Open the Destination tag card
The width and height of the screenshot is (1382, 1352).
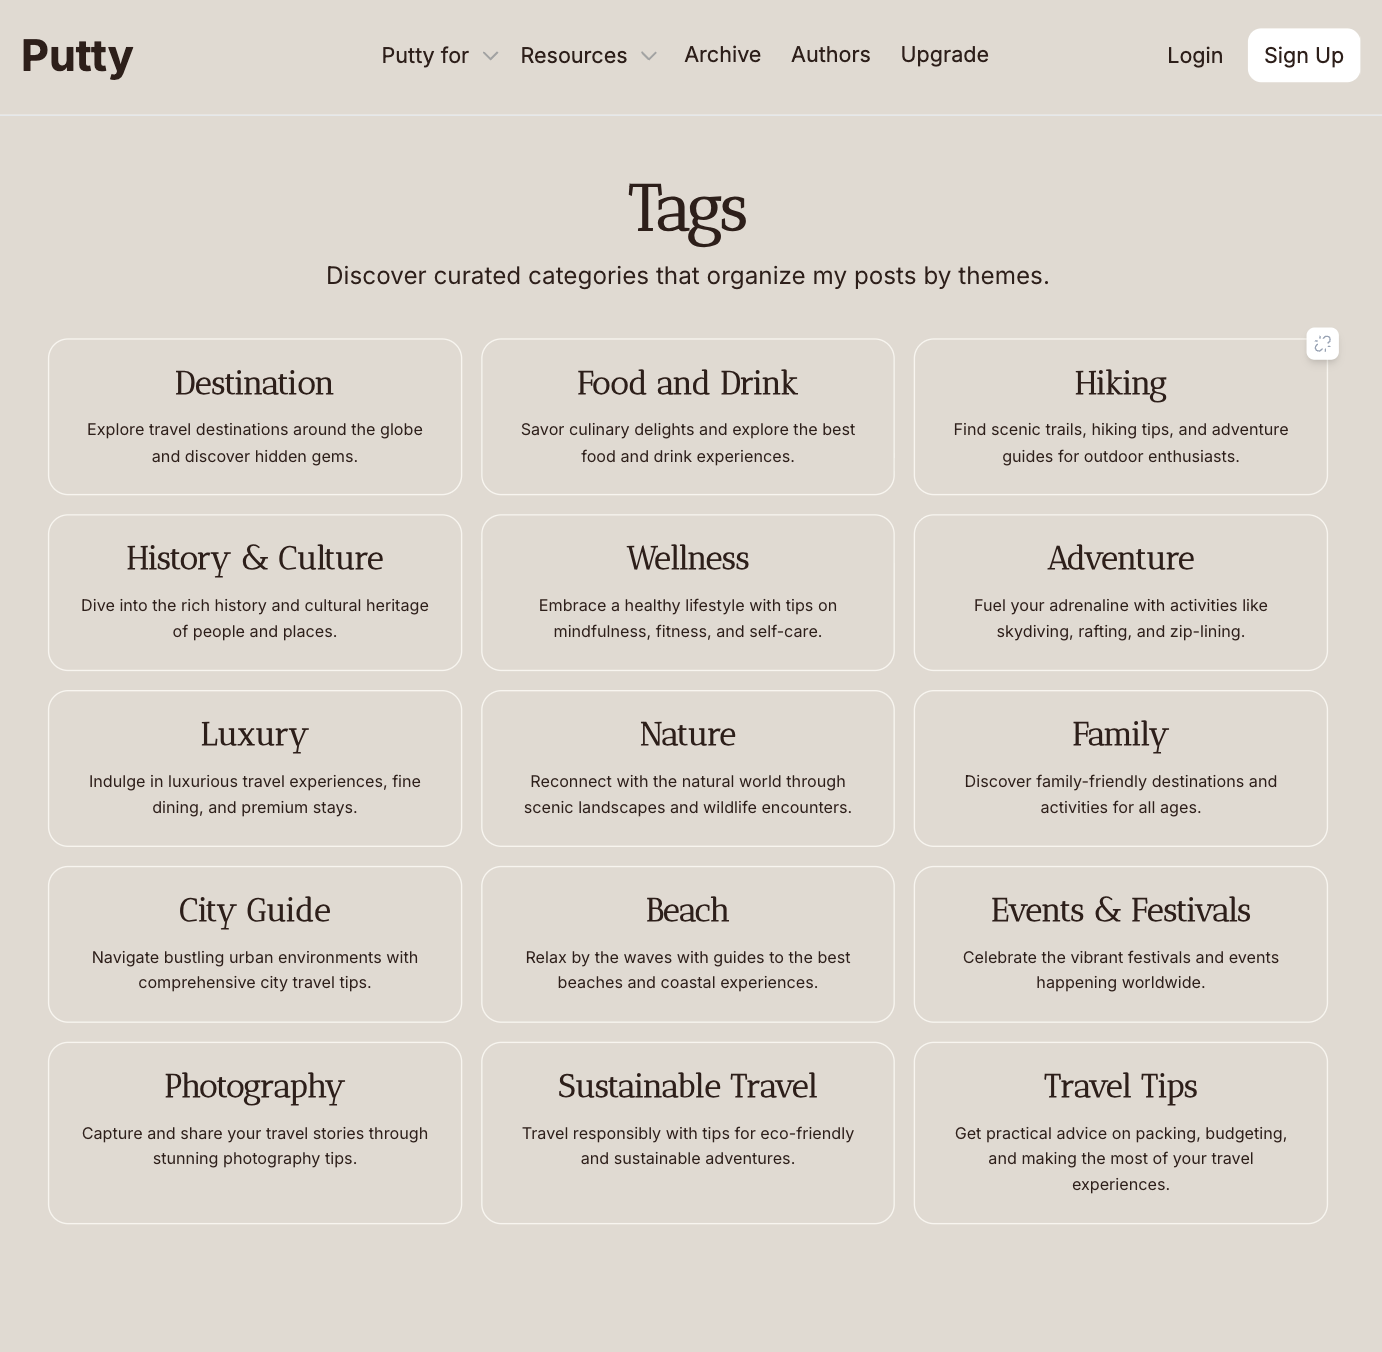pos(255,416)
